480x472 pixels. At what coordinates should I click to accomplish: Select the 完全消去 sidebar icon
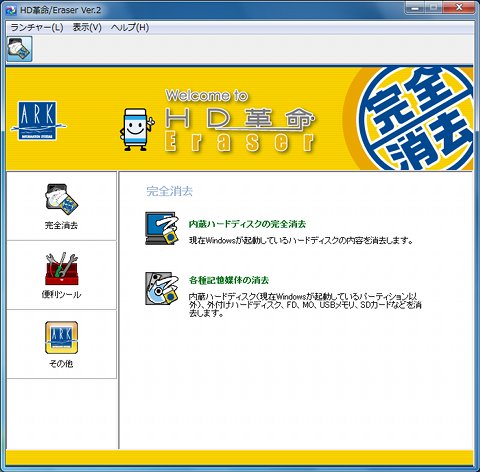[x=62, y=199]
